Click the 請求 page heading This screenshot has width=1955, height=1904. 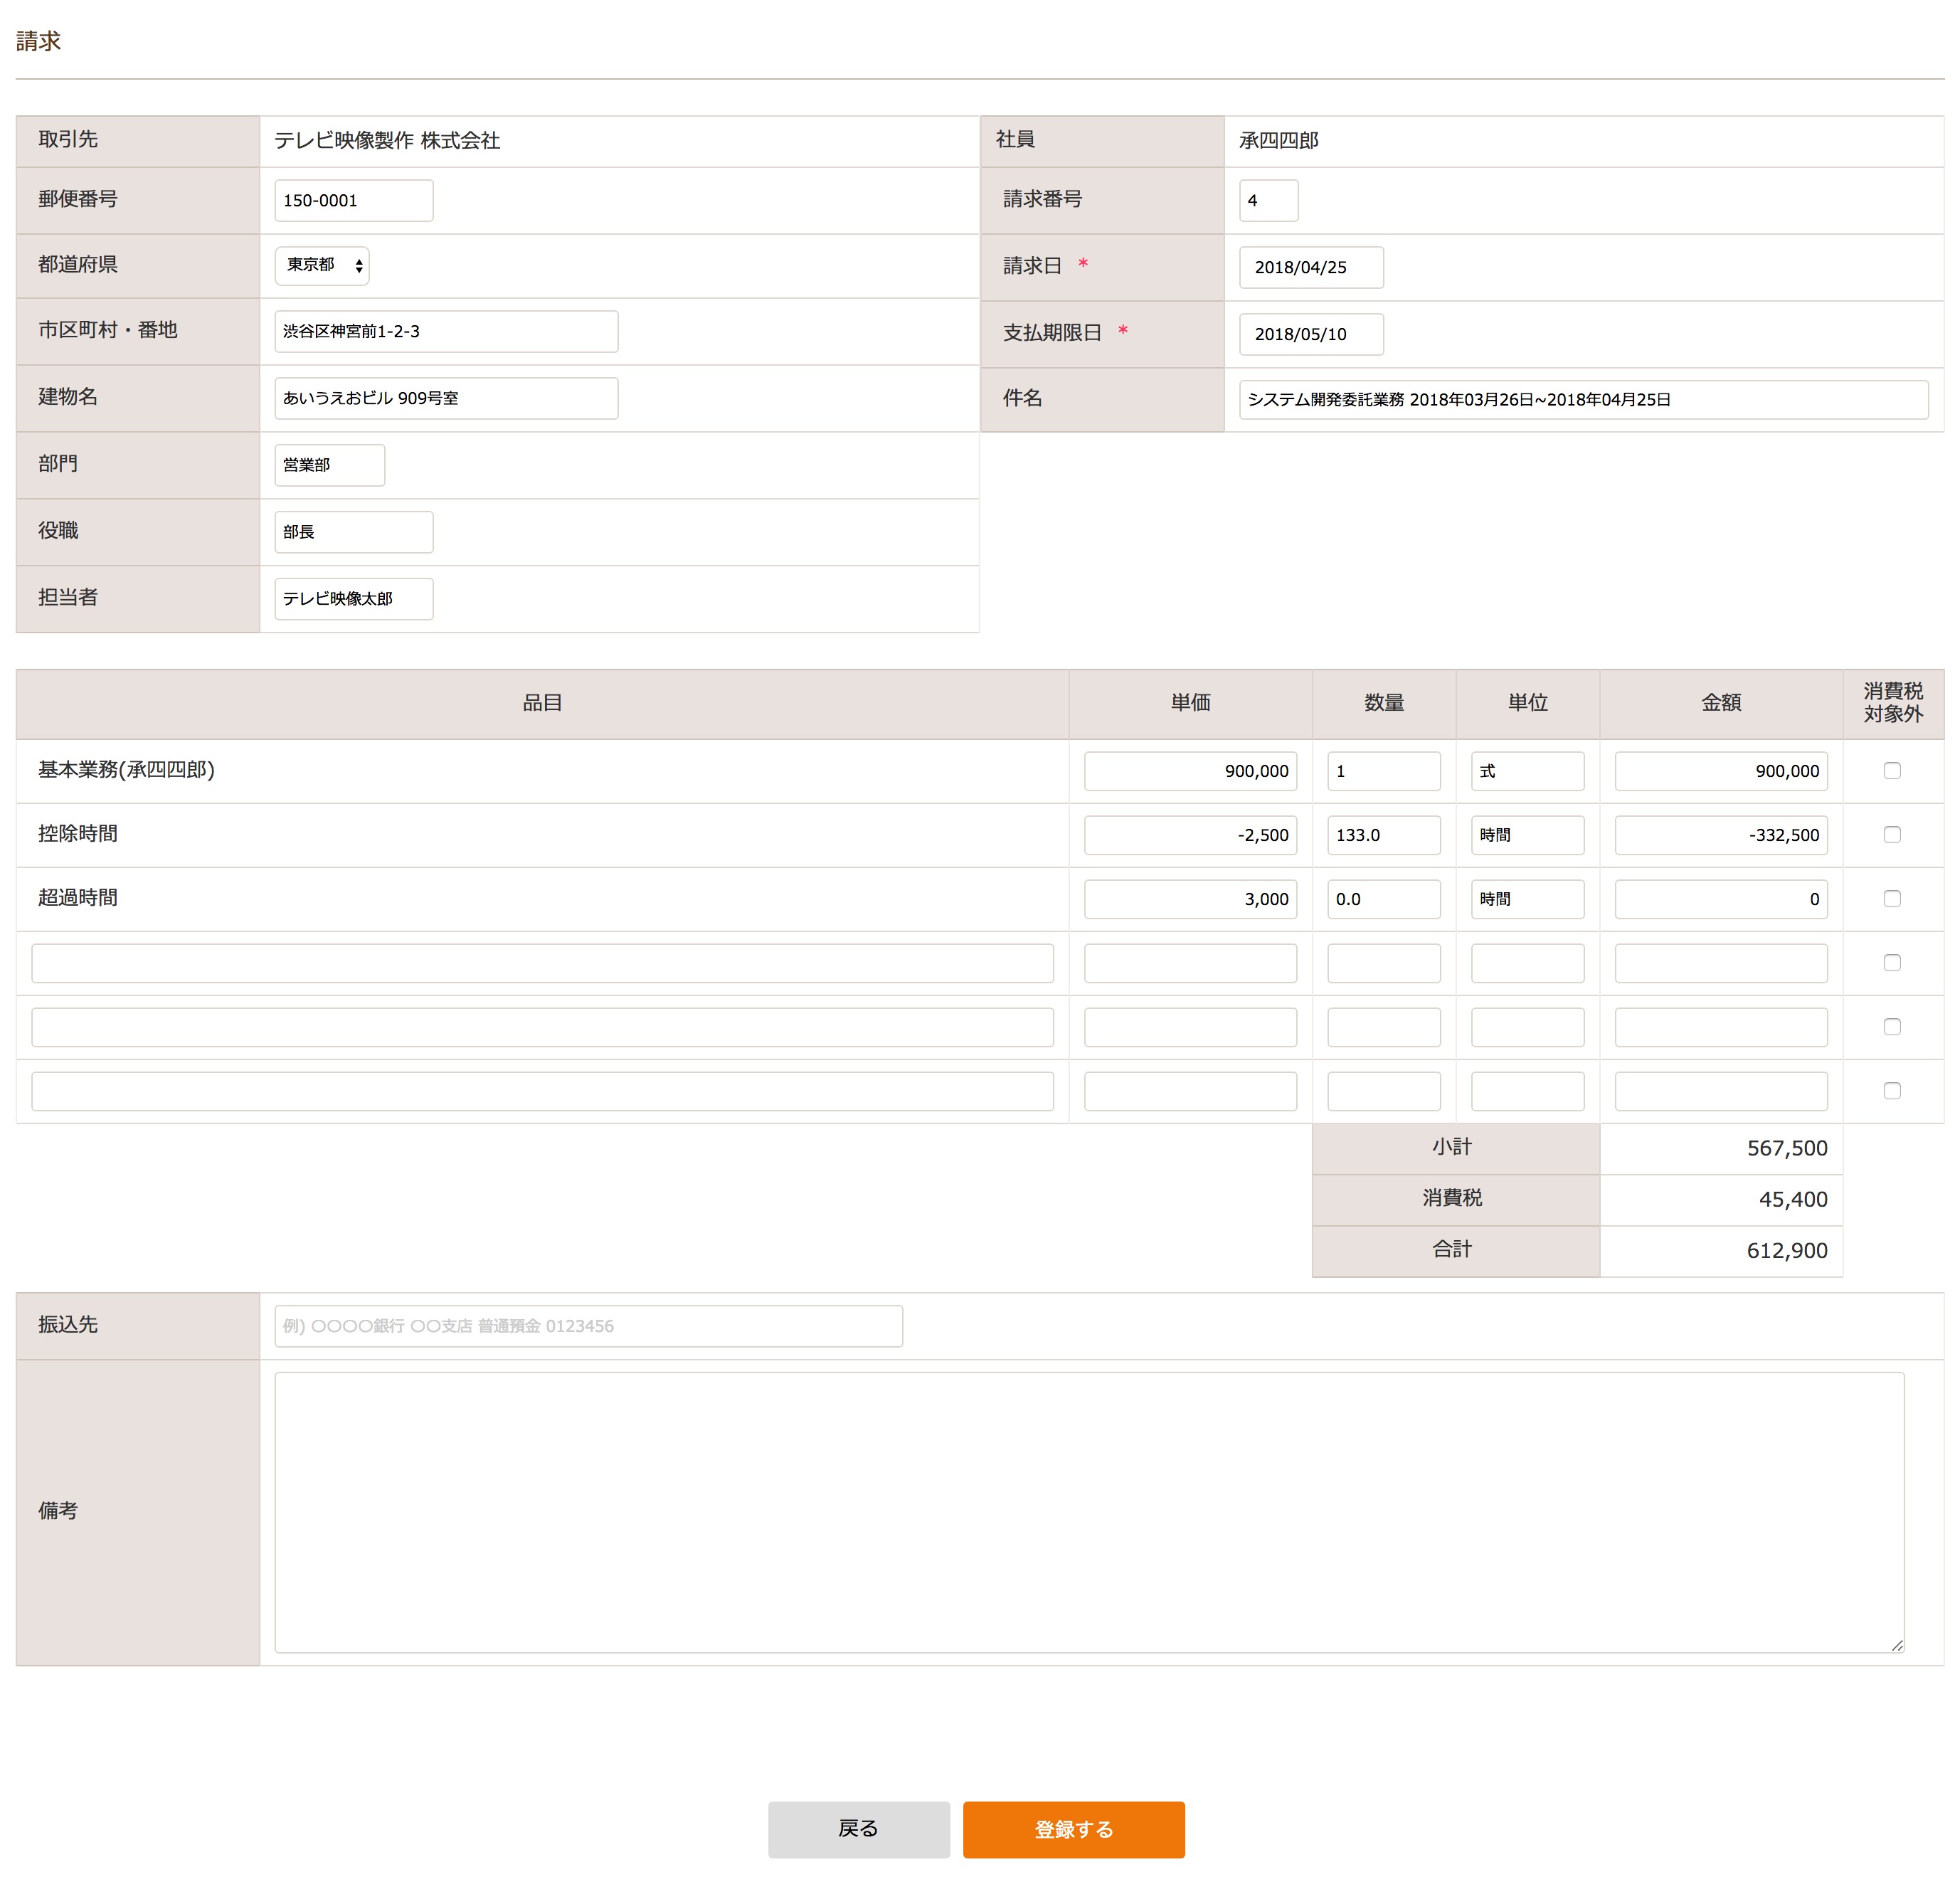tap(38, 41)
